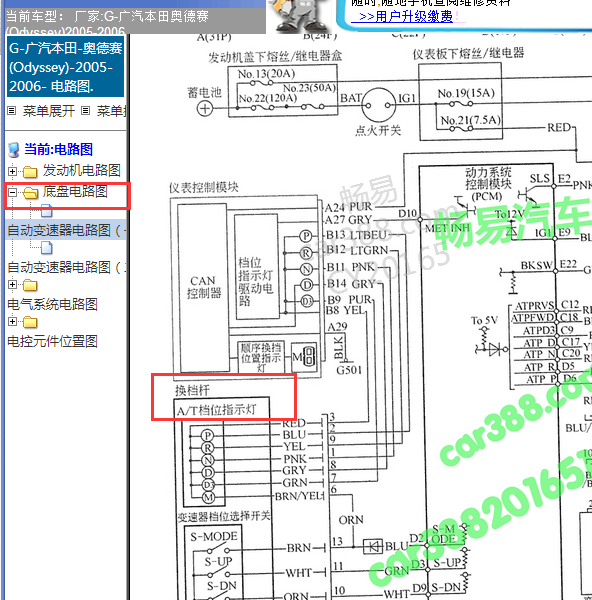Click the second menu list icon beside 菜单
592x600 pixels.
coord(86,111)
